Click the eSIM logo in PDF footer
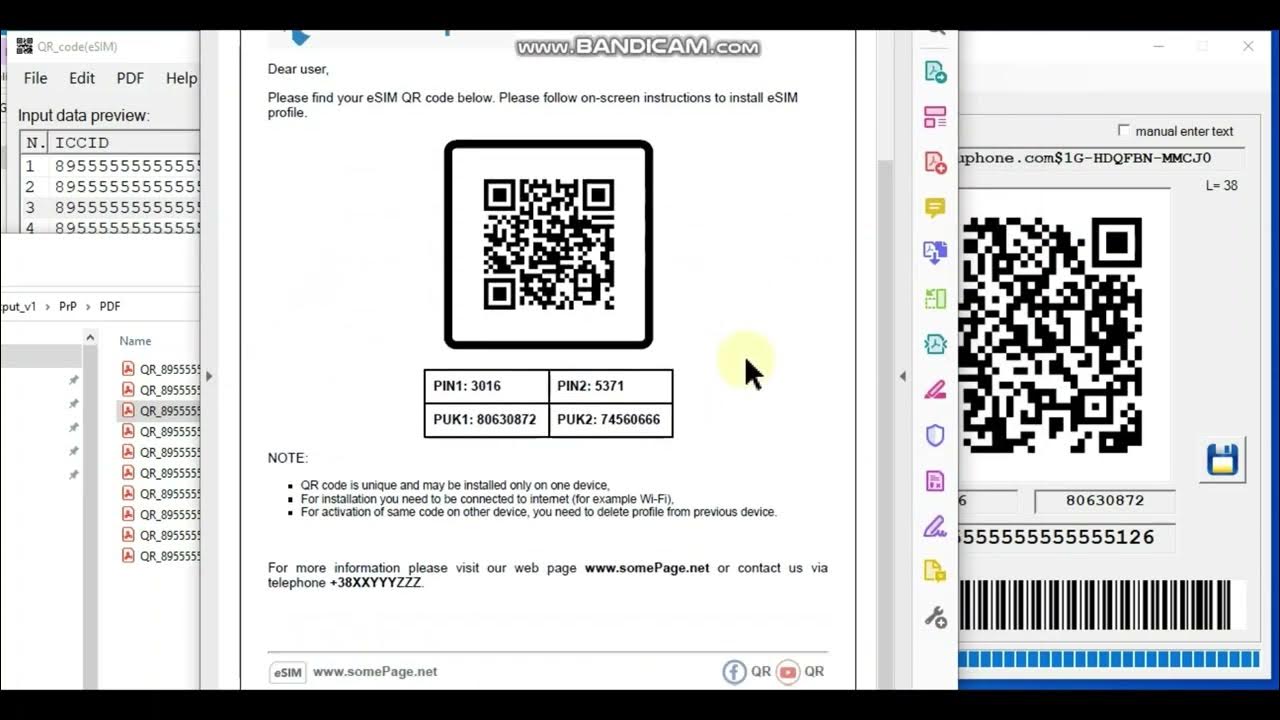The image size is (1280, 720). [287, 672]
